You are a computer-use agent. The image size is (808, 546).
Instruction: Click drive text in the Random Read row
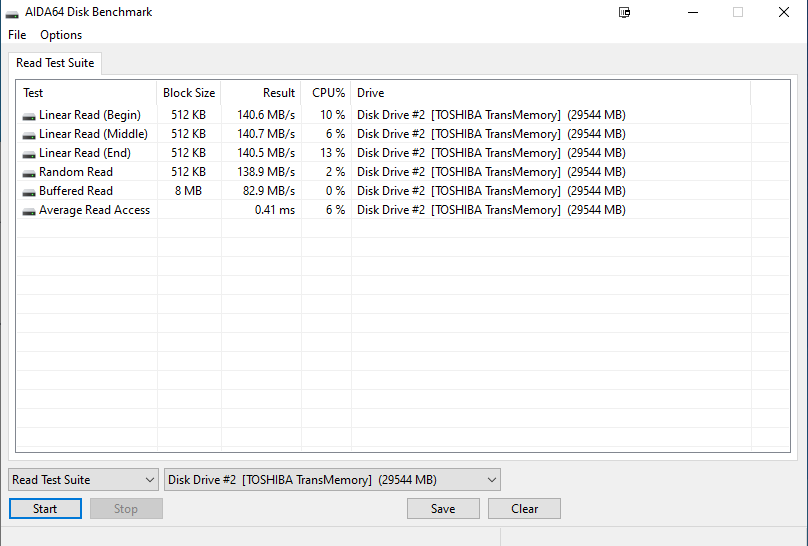click(491, 172)
